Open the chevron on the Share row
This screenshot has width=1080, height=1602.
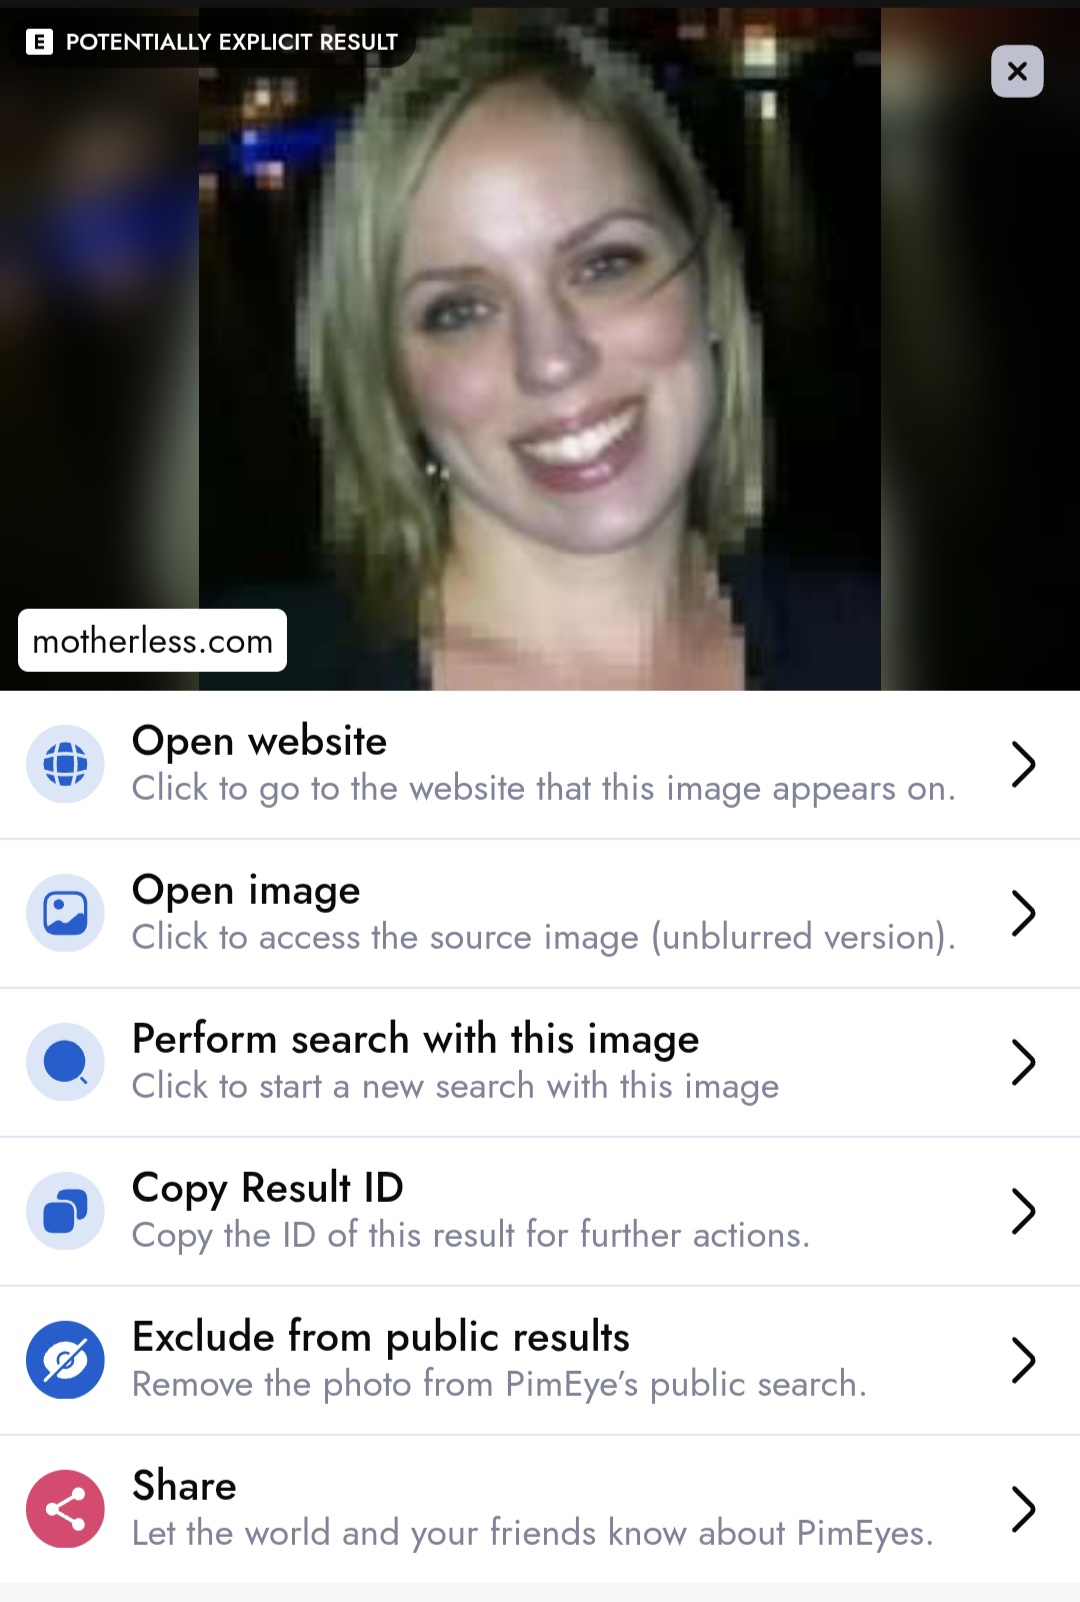coord(1022,1509)
